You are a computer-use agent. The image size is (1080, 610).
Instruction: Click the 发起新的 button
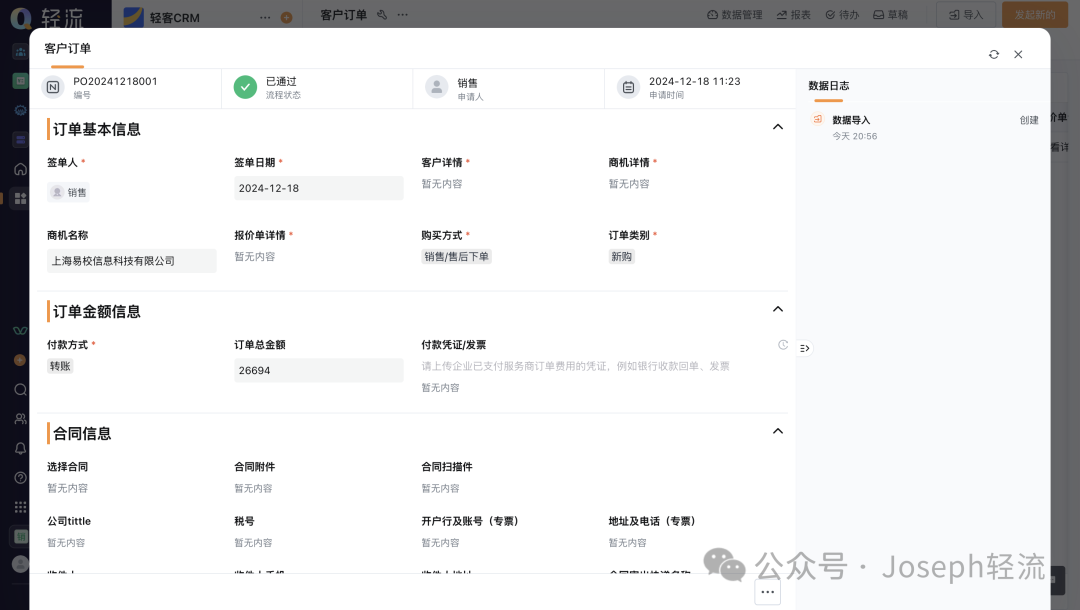point(1034,15)
